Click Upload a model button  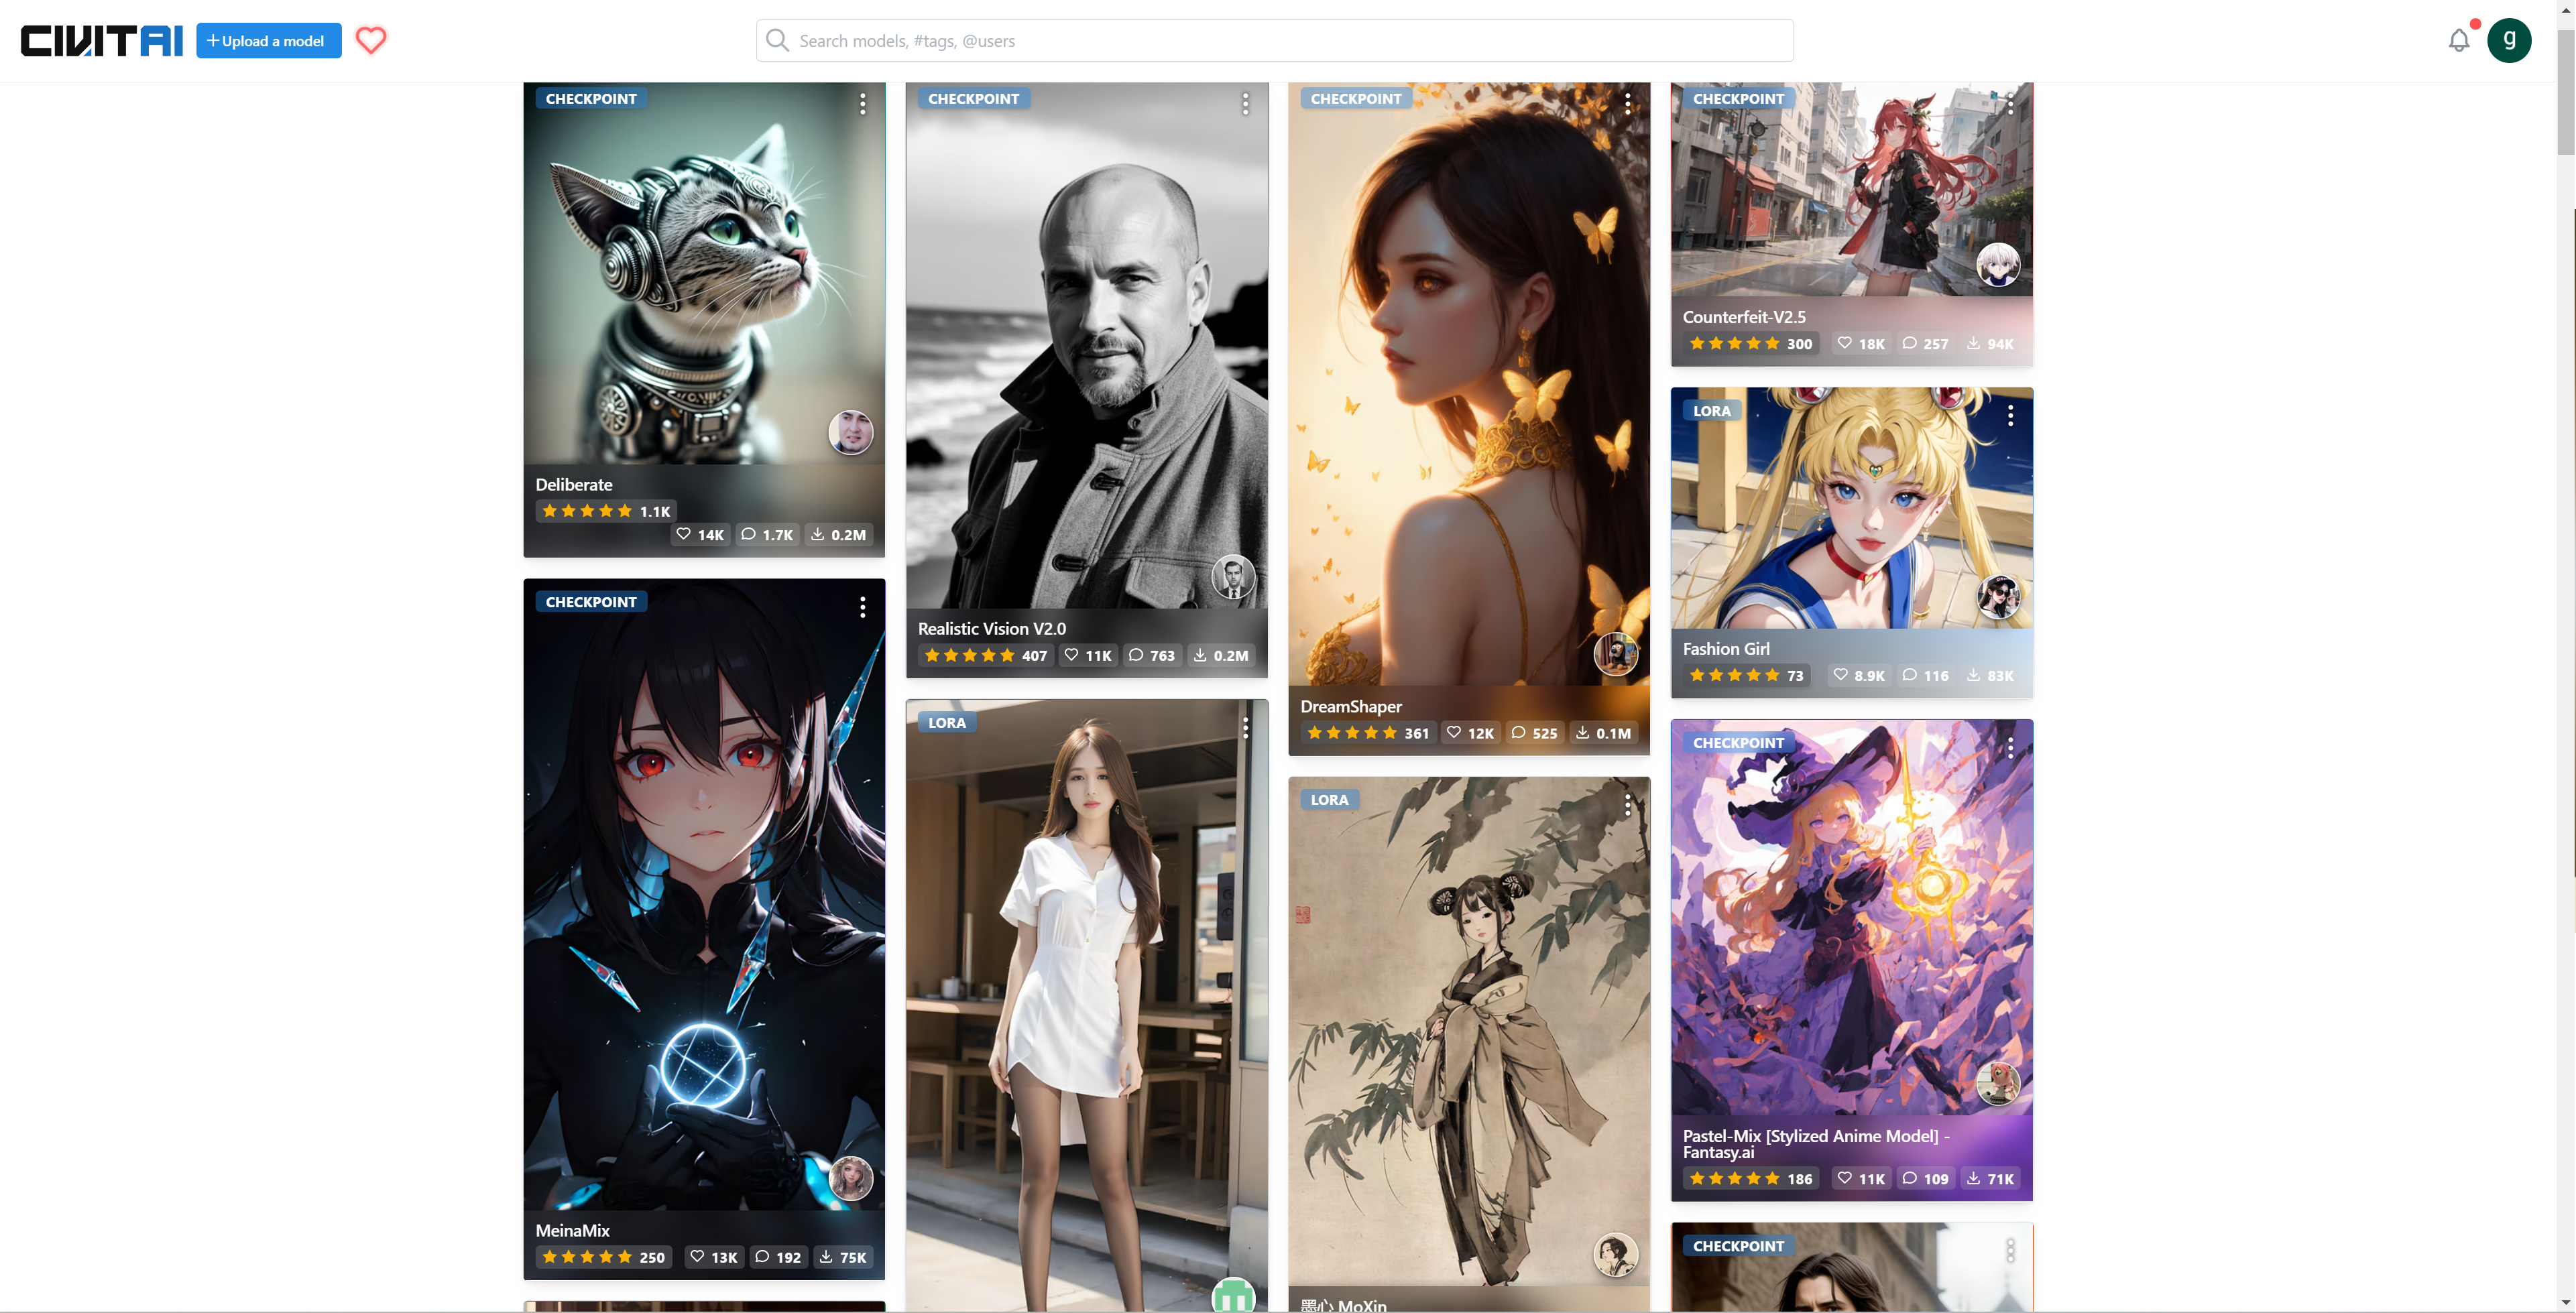(x=268, y=41)
